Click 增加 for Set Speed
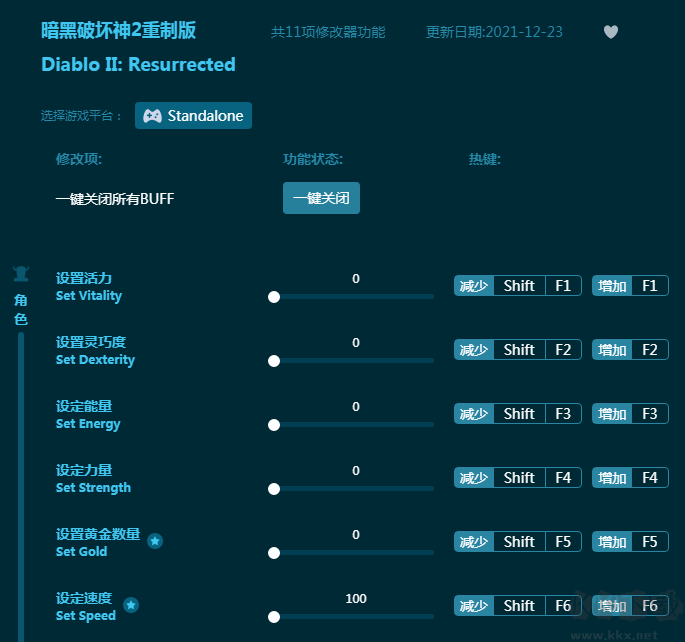Image resolution: width=685 pixels, height=642 pixels. tap(612, 606)
